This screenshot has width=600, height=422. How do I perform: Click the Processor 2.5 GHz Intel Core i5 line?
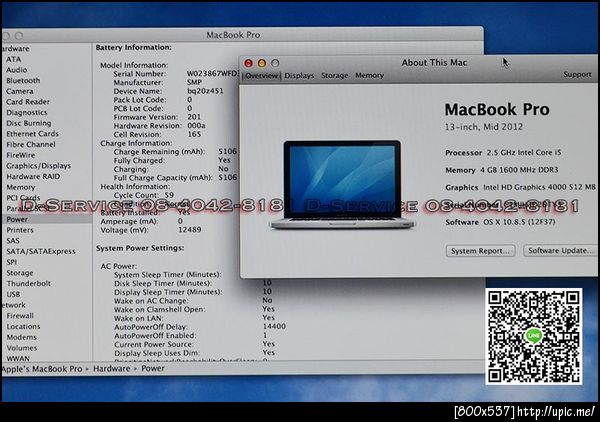503,152
